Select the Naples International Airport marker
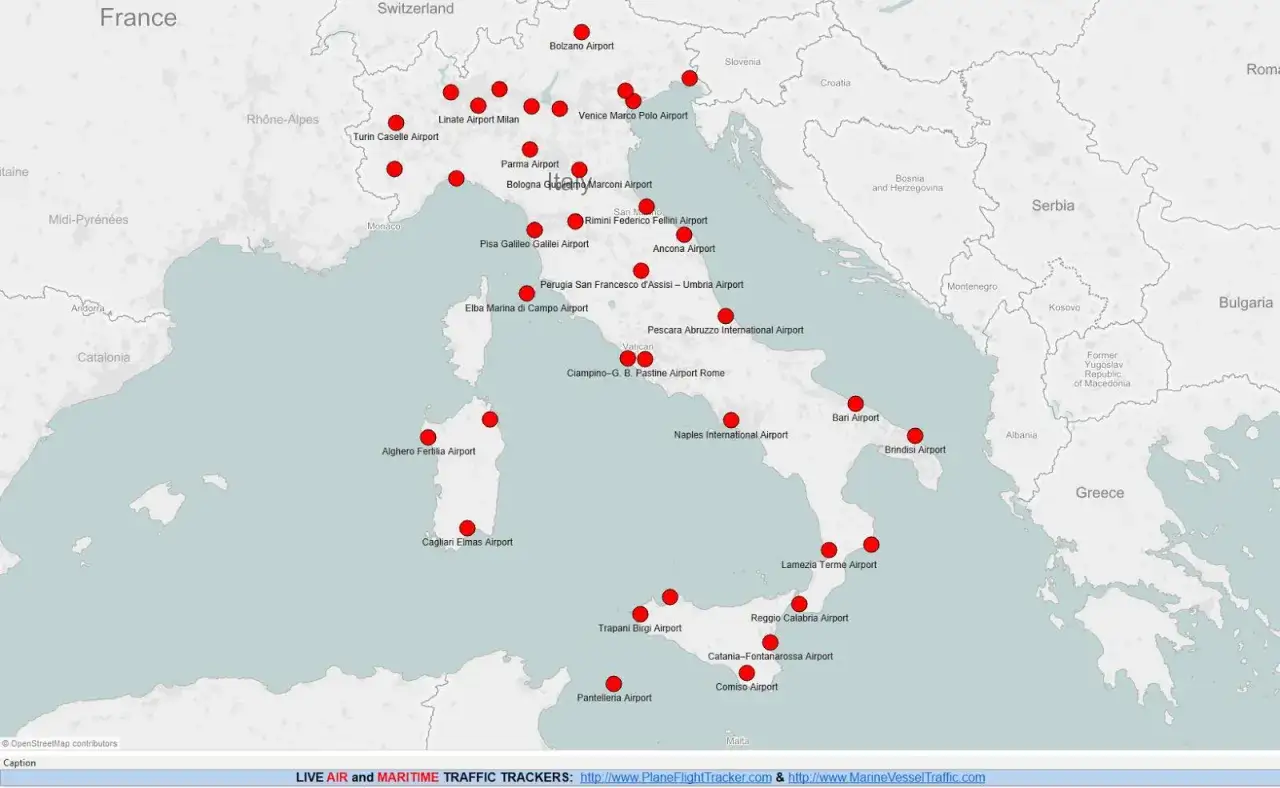The height and width of the screenshot is (788, 1280). click(730, 419)
